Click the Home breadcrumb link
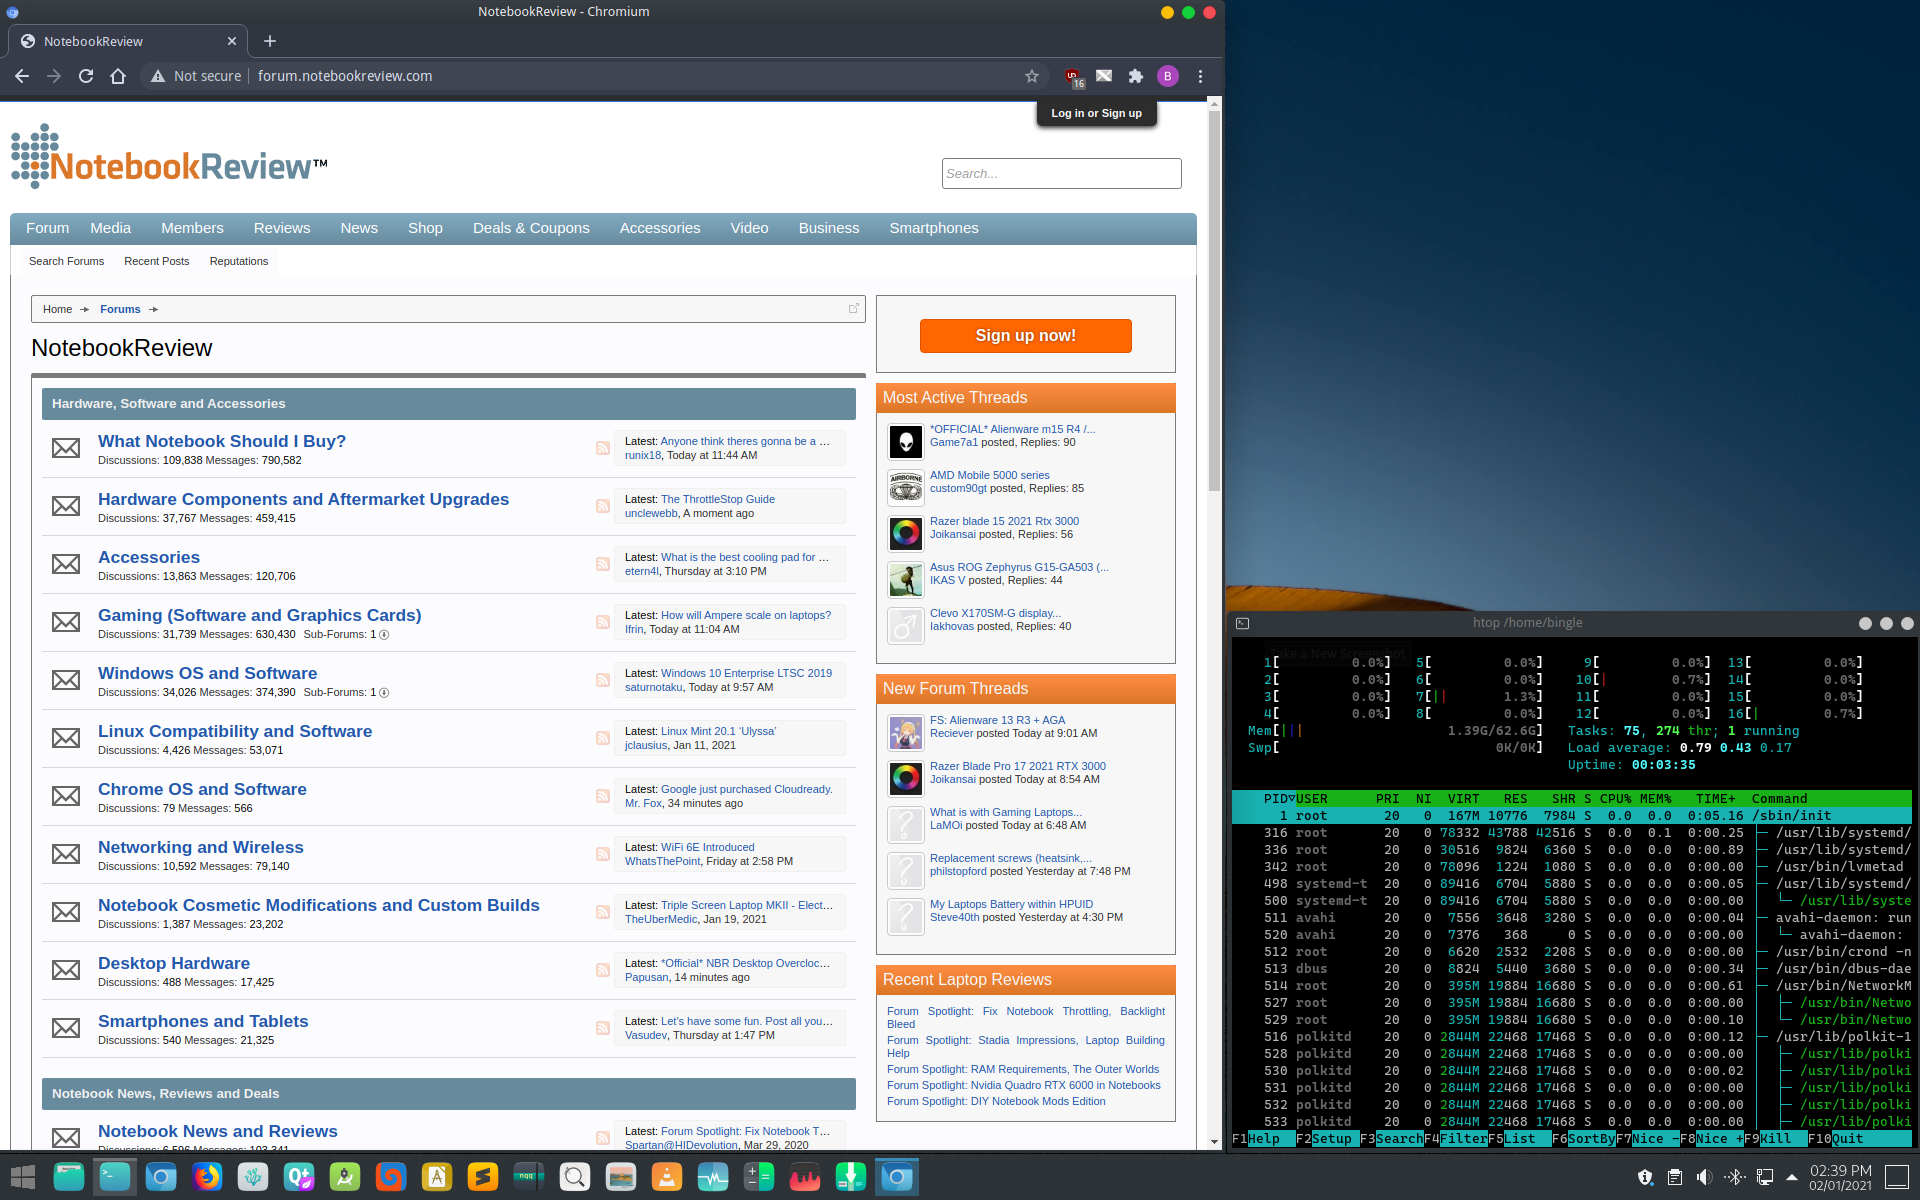Viewport: 1920px width, 1200px height. click(57, 309)
